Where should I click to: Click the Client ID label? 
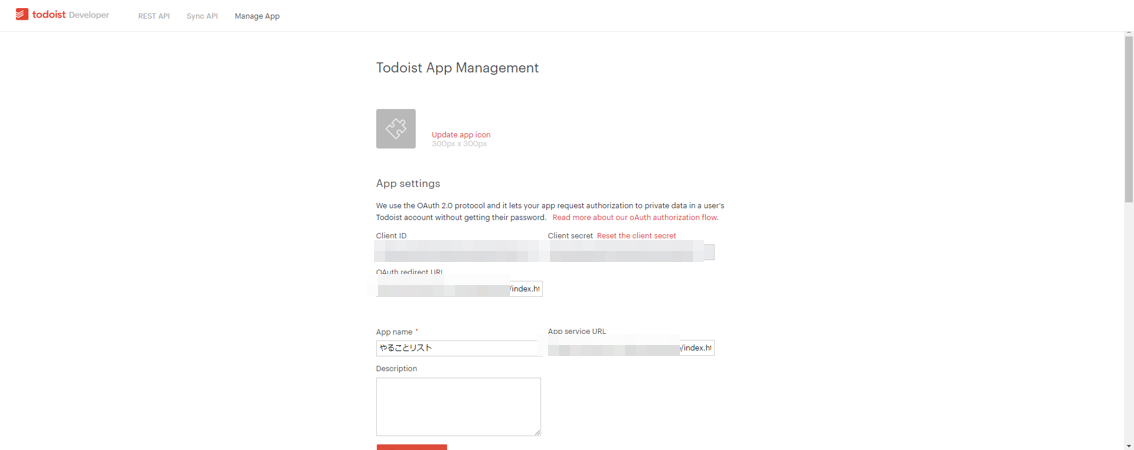point(391,236)
